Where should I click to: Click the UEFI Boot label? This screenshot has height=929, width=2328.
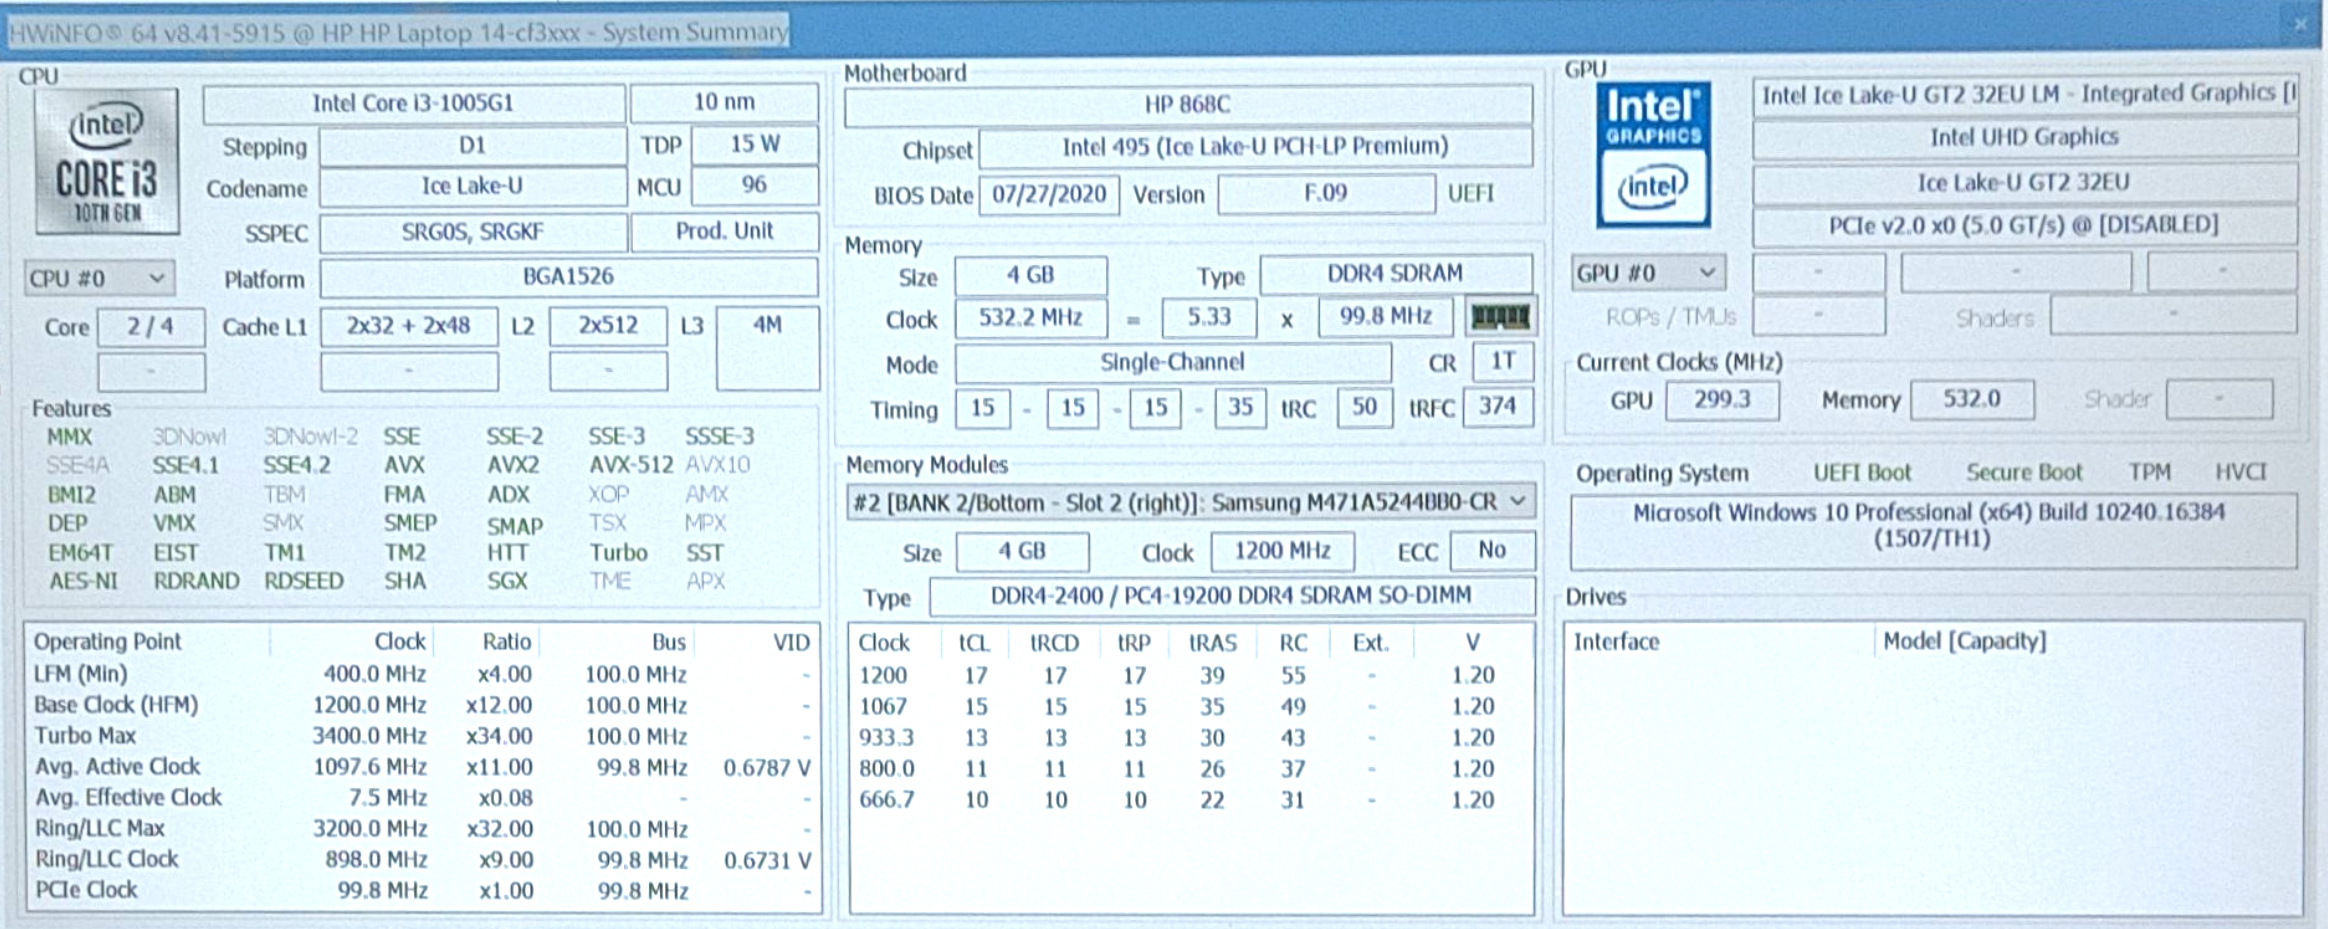coord(1862,473)
